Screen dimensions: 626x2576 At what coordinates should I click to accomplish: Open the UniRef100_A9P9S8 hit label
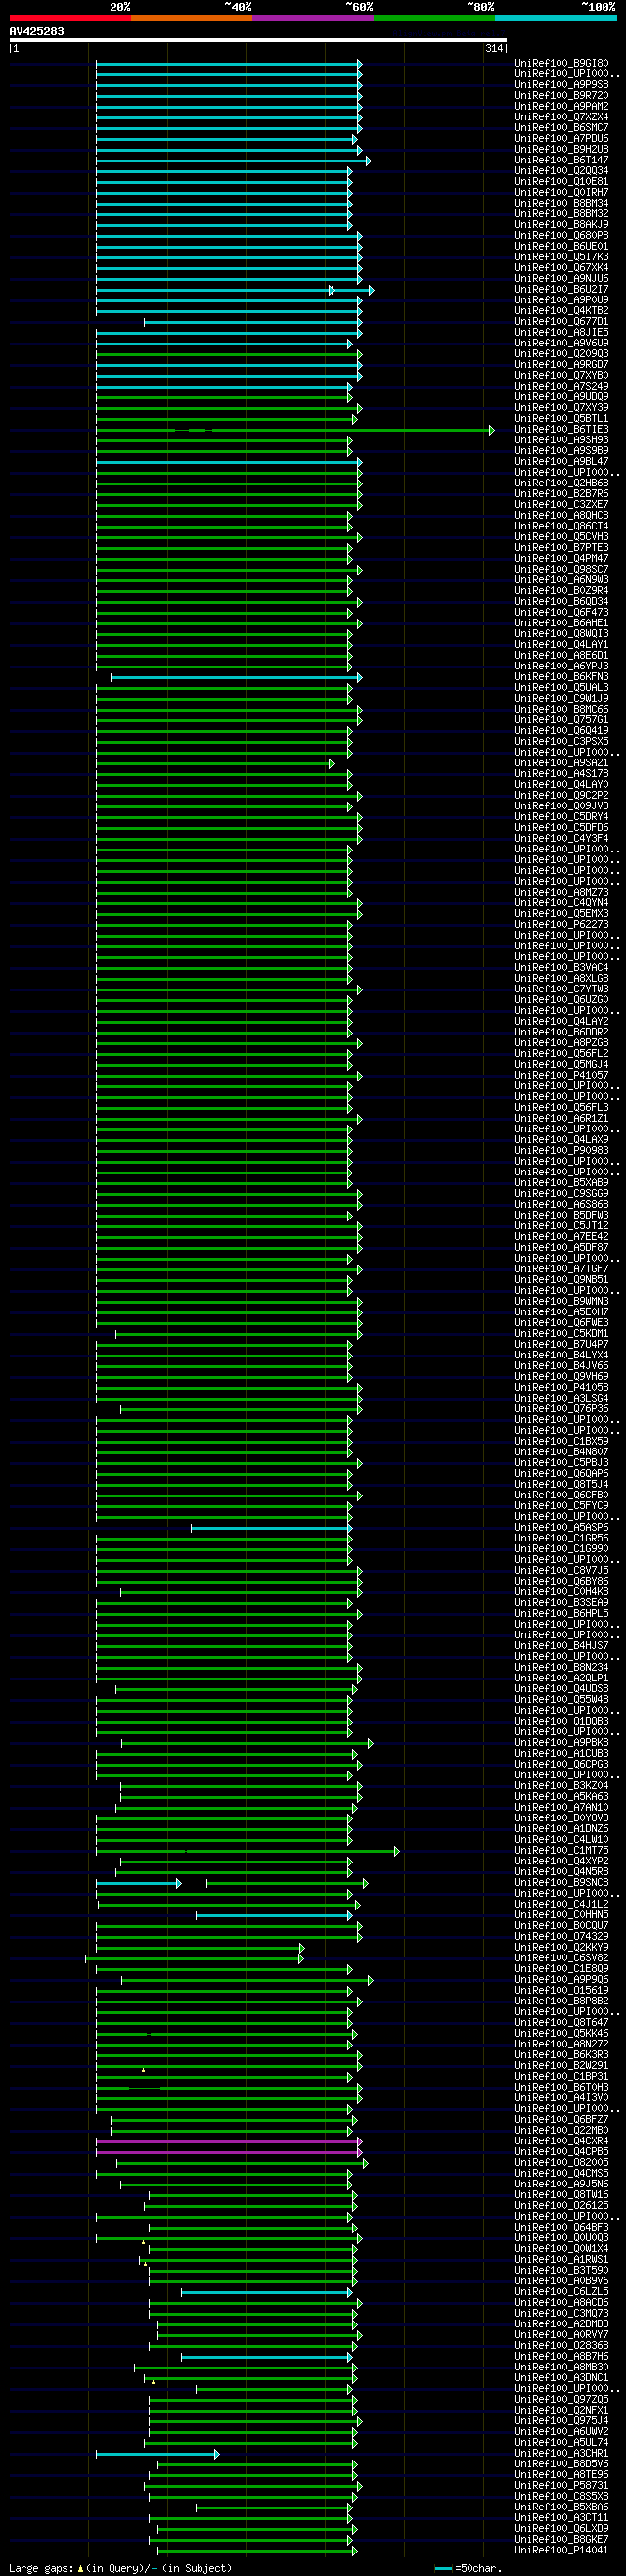pos(562,85)
